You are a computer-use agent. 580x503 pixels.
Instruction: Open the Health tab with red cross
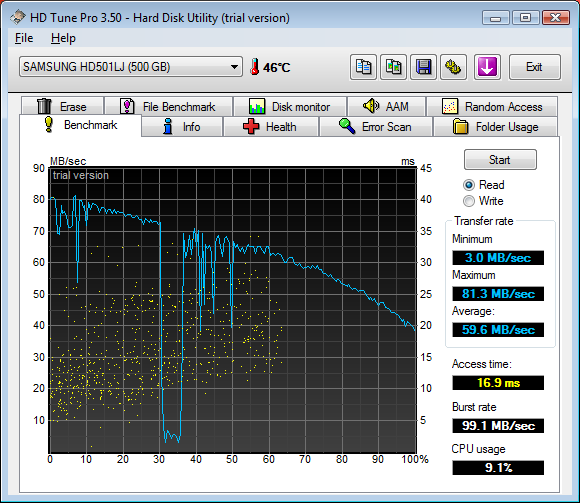point(271,127)
